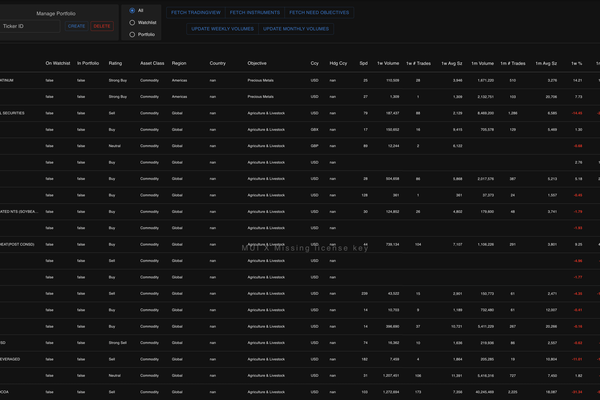Click Fetch Instruments button

pos(254,12)
